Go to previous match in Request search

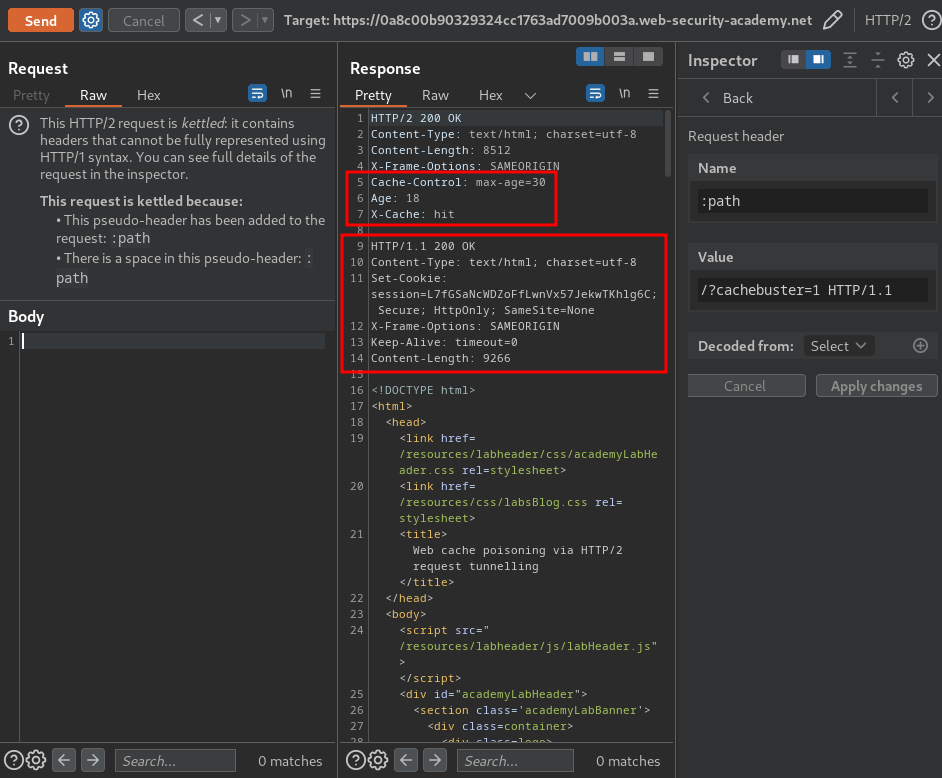click(64, 761)
